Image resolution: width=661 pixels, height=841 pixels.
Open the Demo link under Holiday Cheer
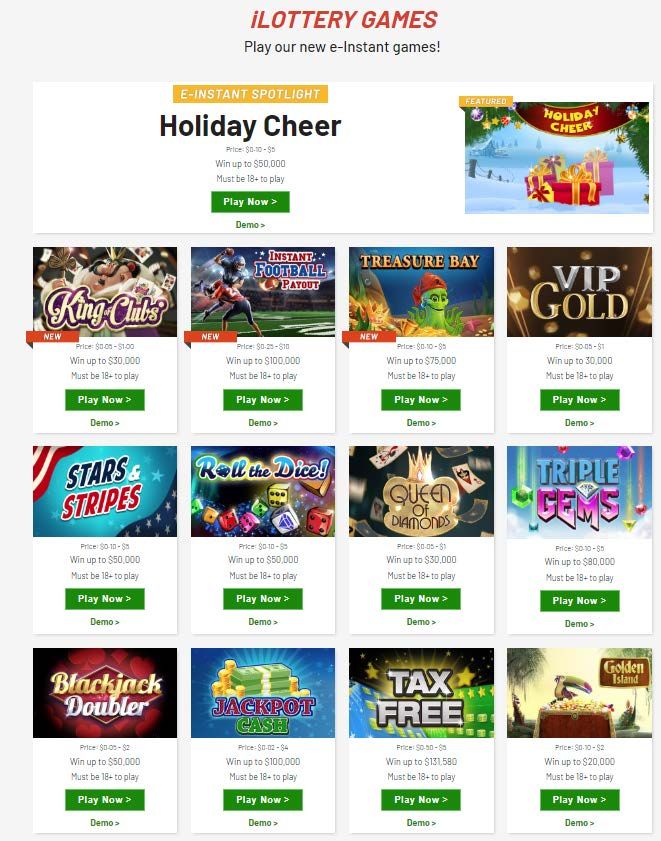coord(250,225)
